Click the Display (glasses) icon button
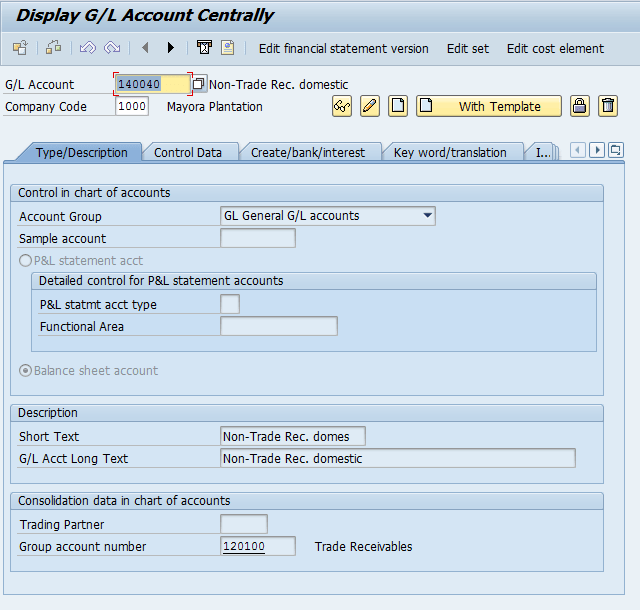Viewport: 640px width, 610px height. pyautogui.click(x=342, y=106)
